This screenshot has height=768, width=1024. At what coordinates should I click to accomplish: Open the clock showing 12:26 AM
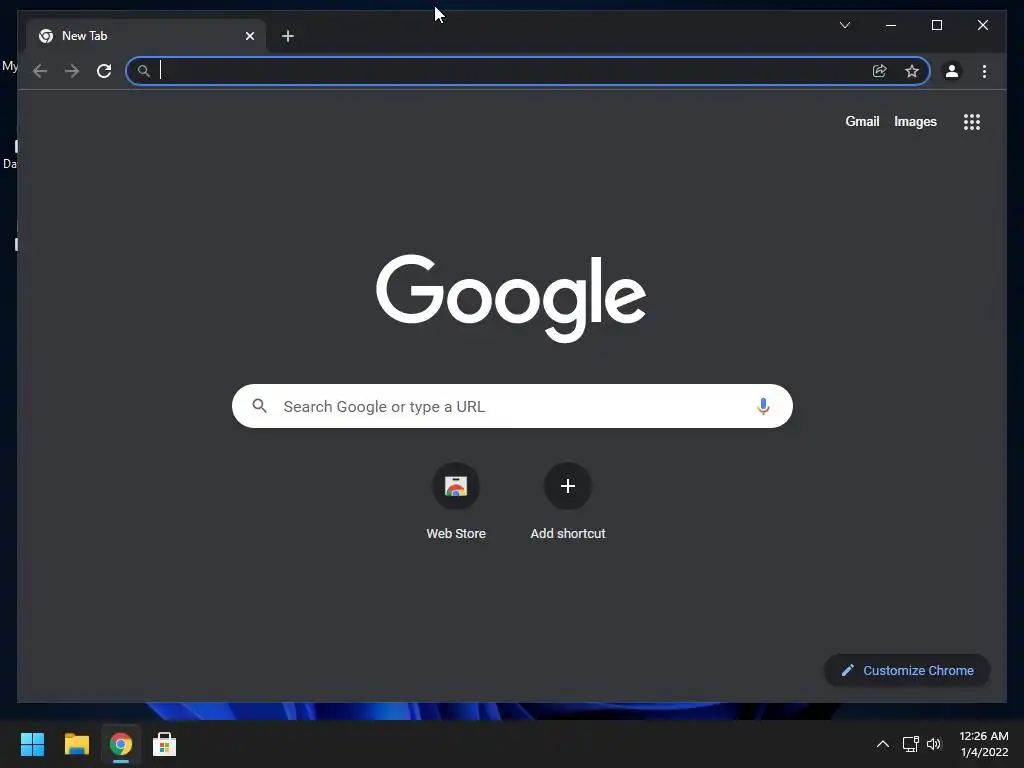click(984, 744)
